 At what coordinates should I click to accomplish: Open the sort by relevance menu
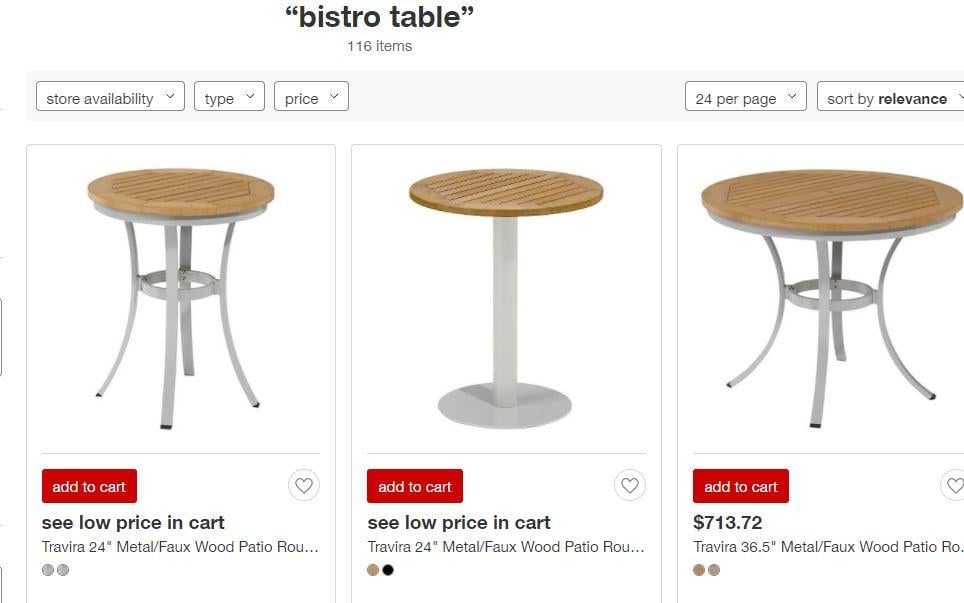tap(890, 97)
